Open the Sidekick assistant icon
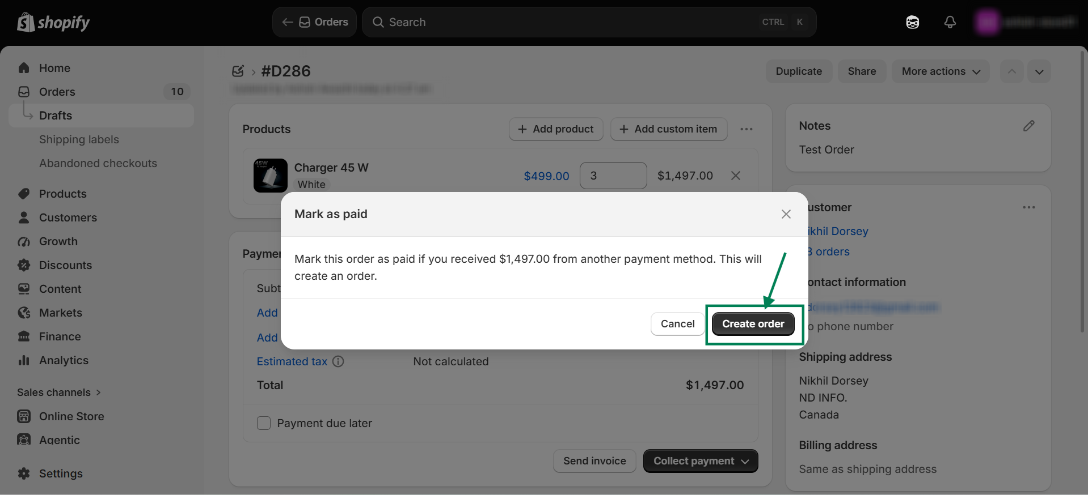 pyautogui.click(x=912, y=22)
